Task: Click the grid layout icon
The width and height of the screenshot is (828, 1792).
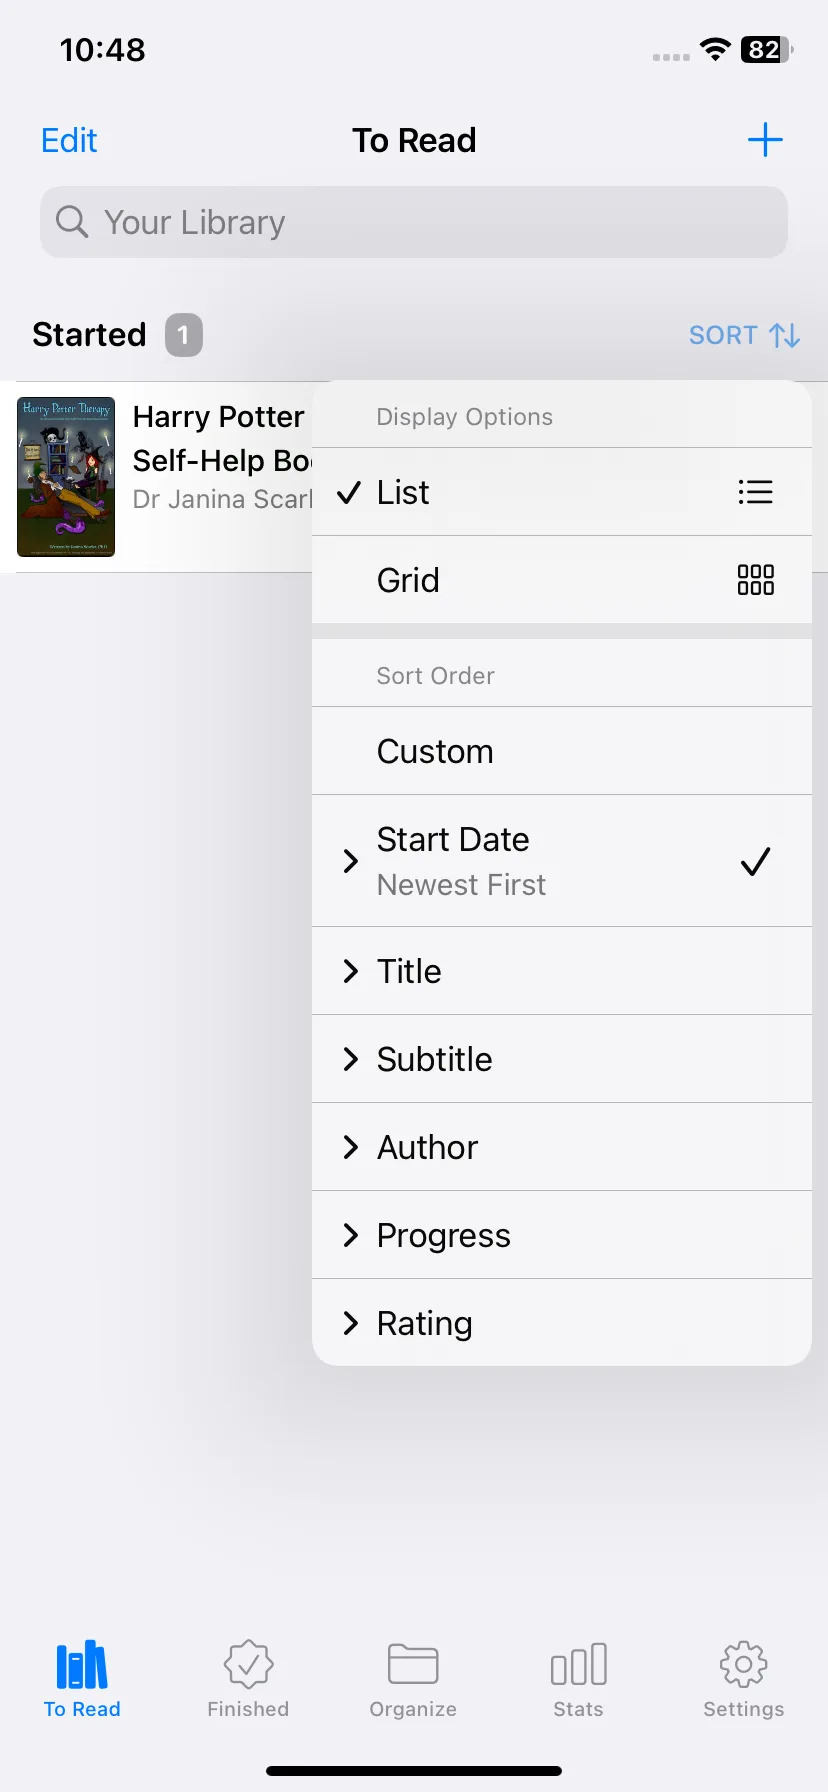Action: (x=756, y=580)
